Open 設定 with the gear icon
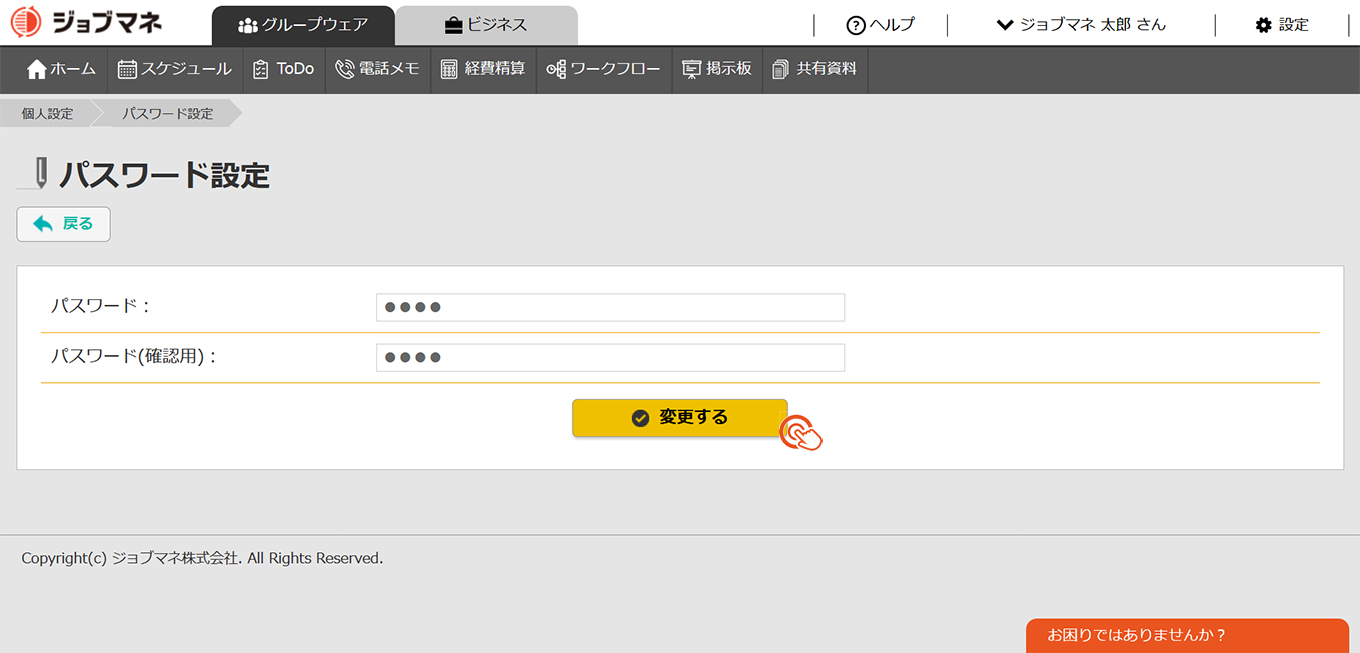Viewport: 1360px width, 653px height. tap(1282, 25)
